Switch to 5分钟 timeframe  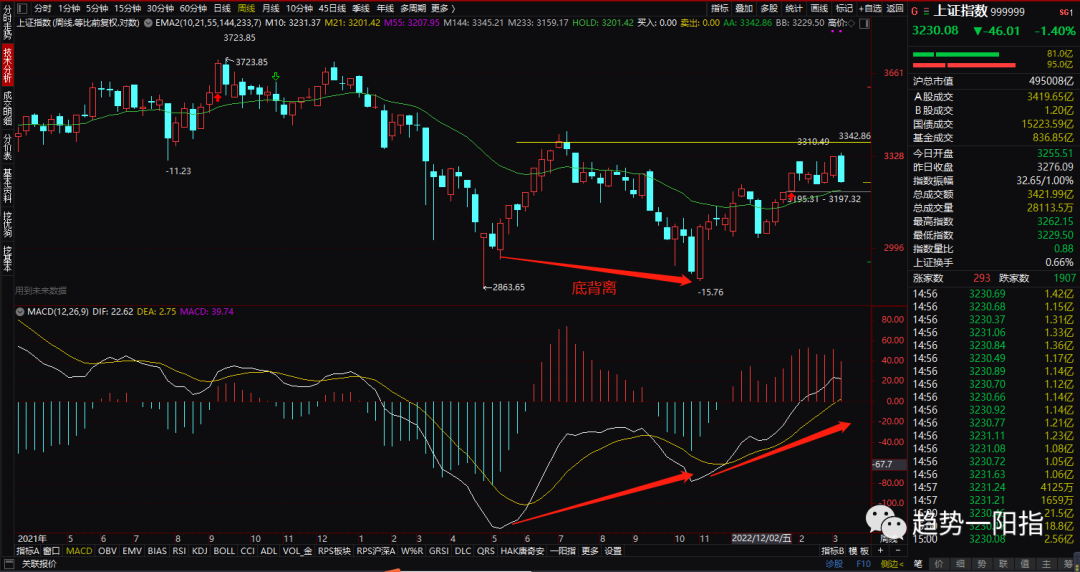97,8
